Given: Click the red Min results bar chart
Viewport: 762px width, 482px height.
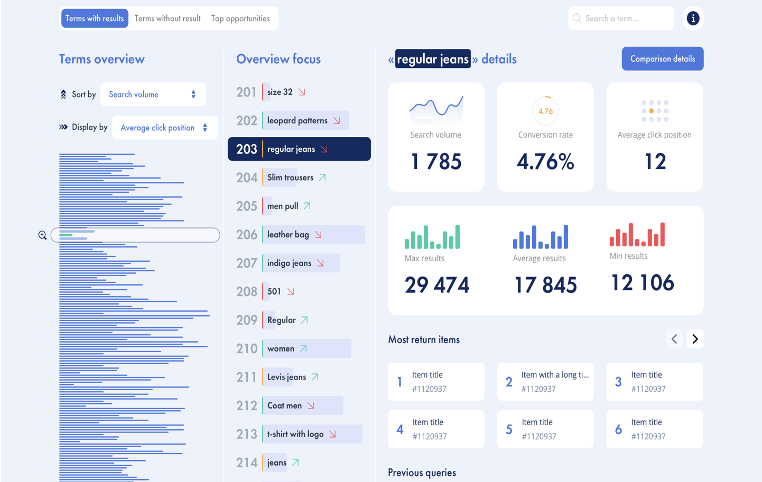Looking at the screenshot, I should click(x=637, y=234).
